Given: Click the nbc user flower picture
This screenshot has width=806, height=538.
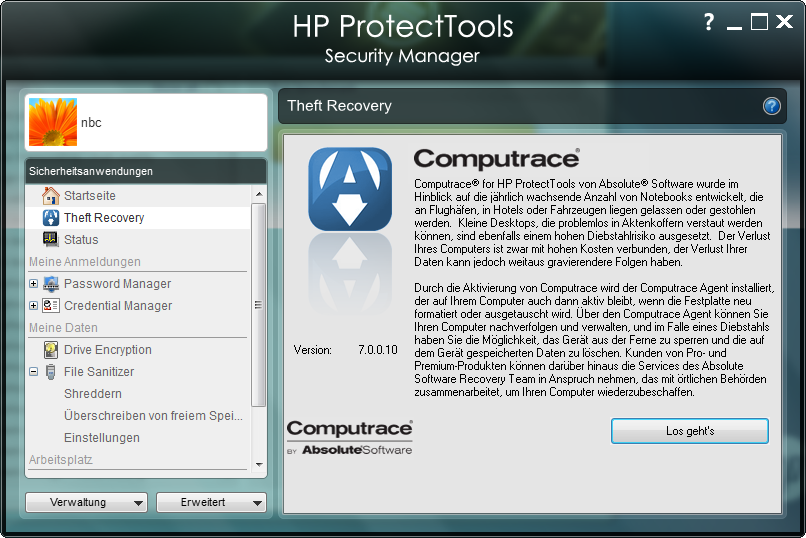Looking at the screenshot, I should point(53,122).
